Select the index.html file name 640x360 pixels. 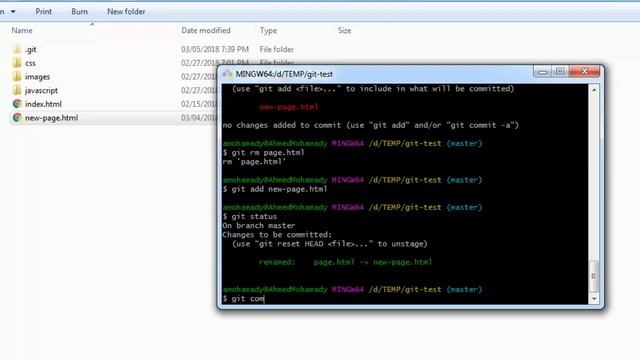(43, 104)
